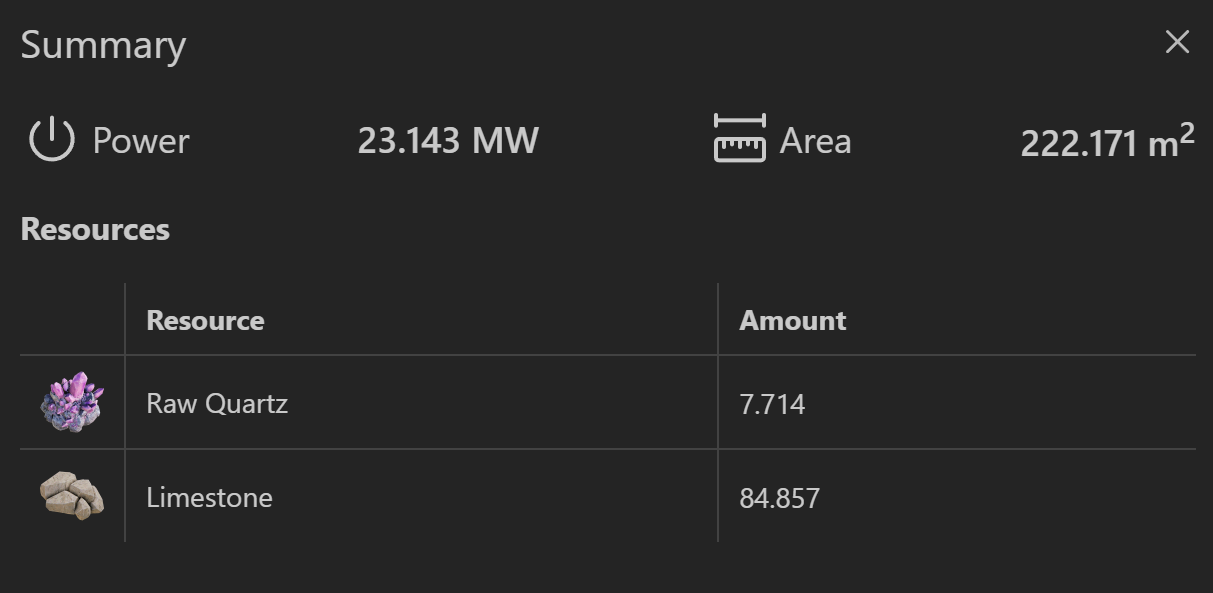The width and height of the screenshot is (1213, 593).
Task: Select the Area label text
Action: coord(815,141)
